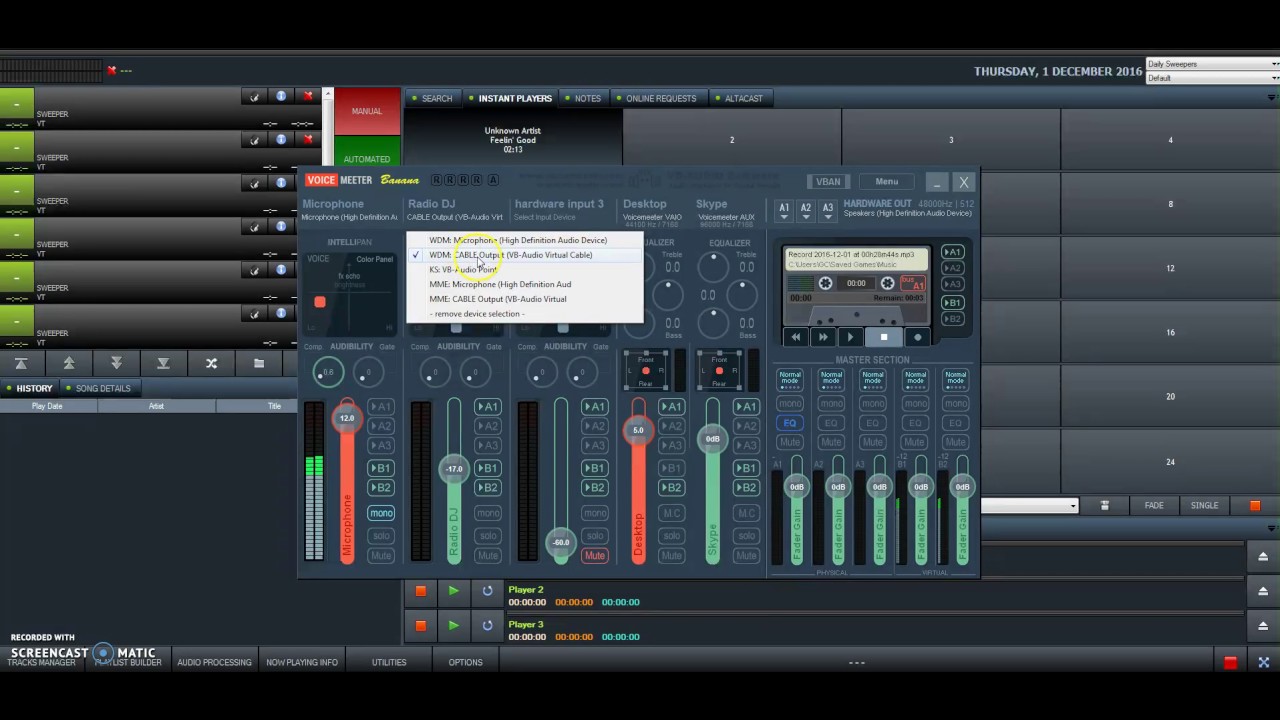Viewport: 1280px width, 720px height.
Task: Click the orange square next to SINGLE
Action: point(1255,506)
